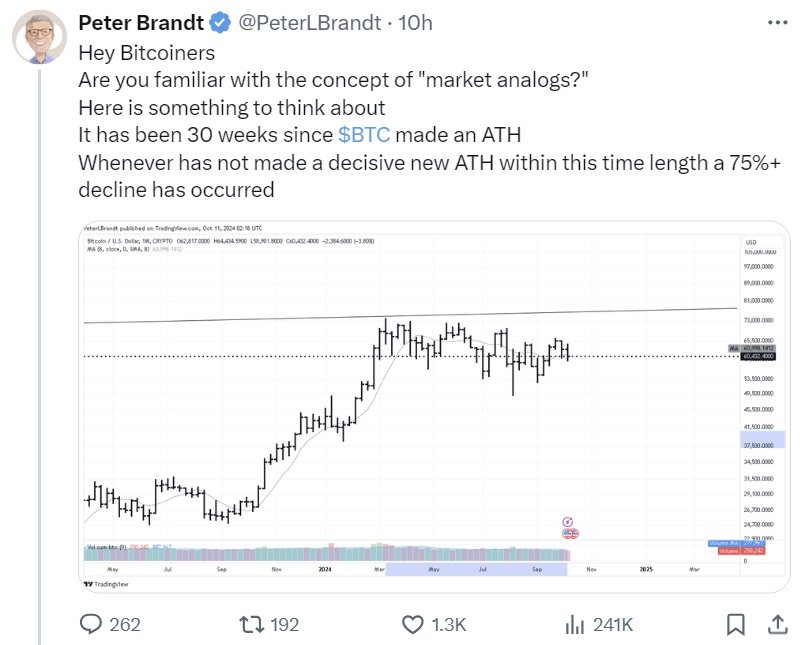Open Peter Brandt's profile picture
The height and width of the screenshot is (645, 801).
point(40,30)
